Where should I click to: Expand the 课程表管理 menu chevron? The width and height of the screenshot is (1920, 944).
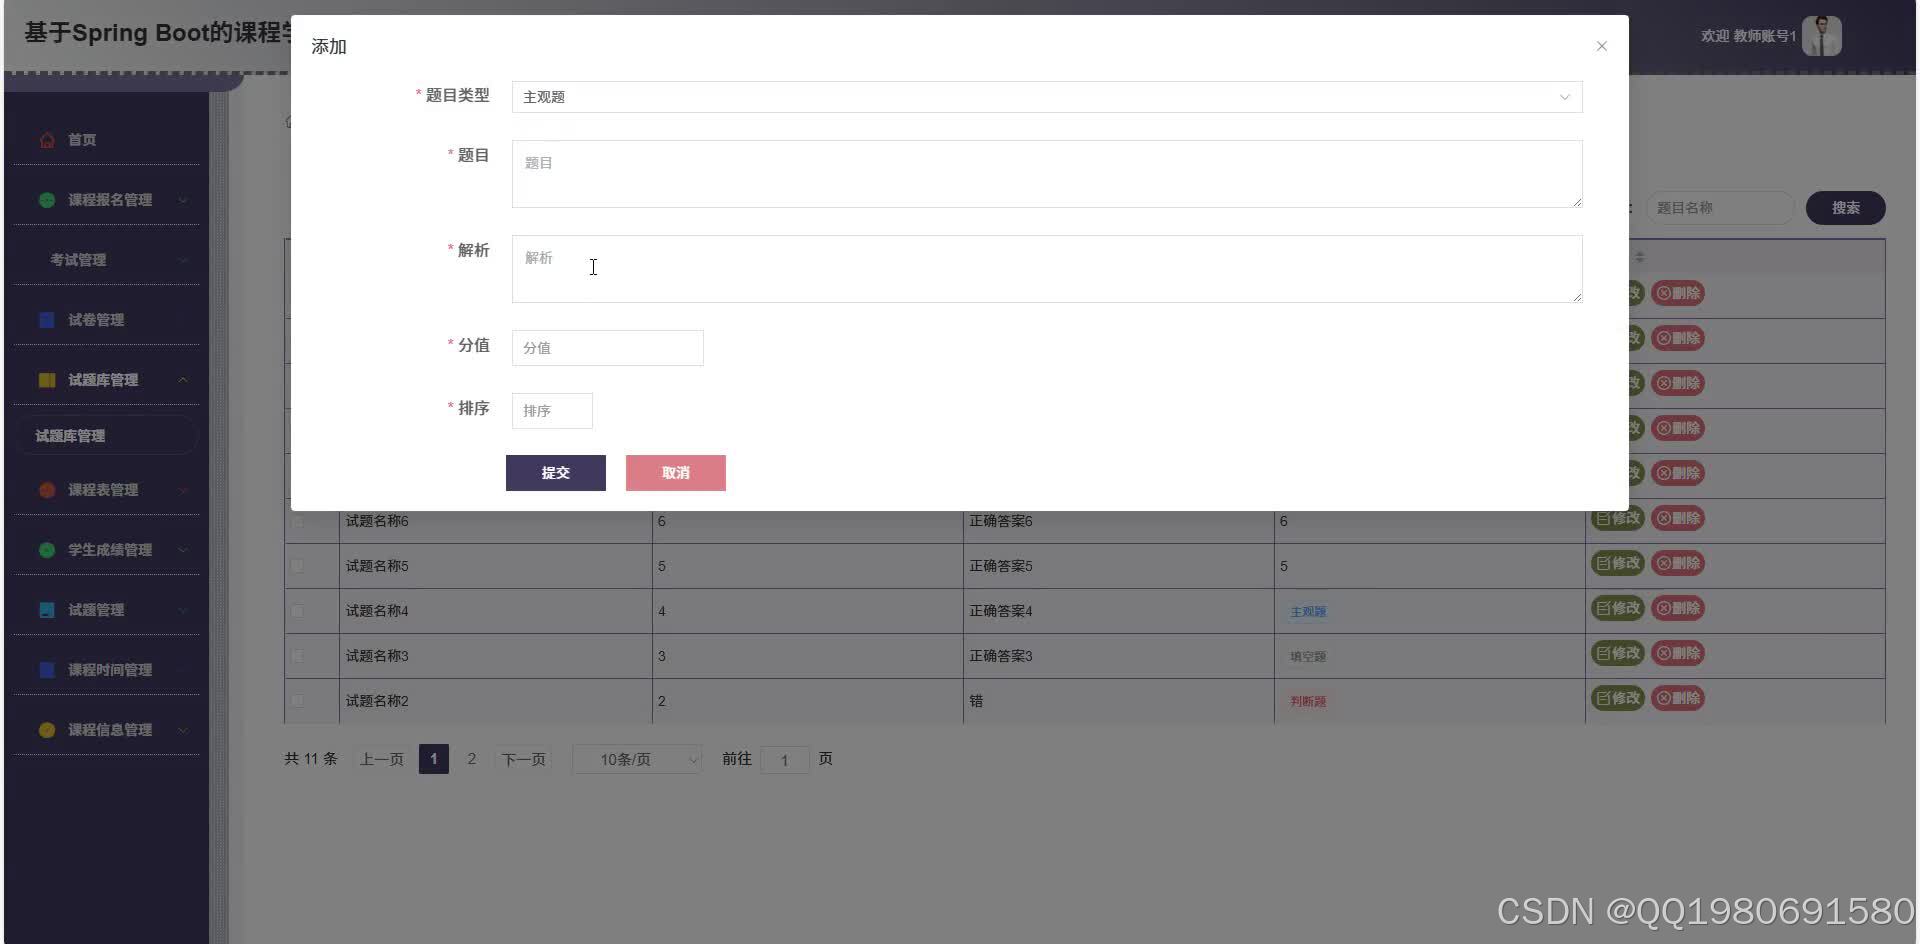(183, 490)
